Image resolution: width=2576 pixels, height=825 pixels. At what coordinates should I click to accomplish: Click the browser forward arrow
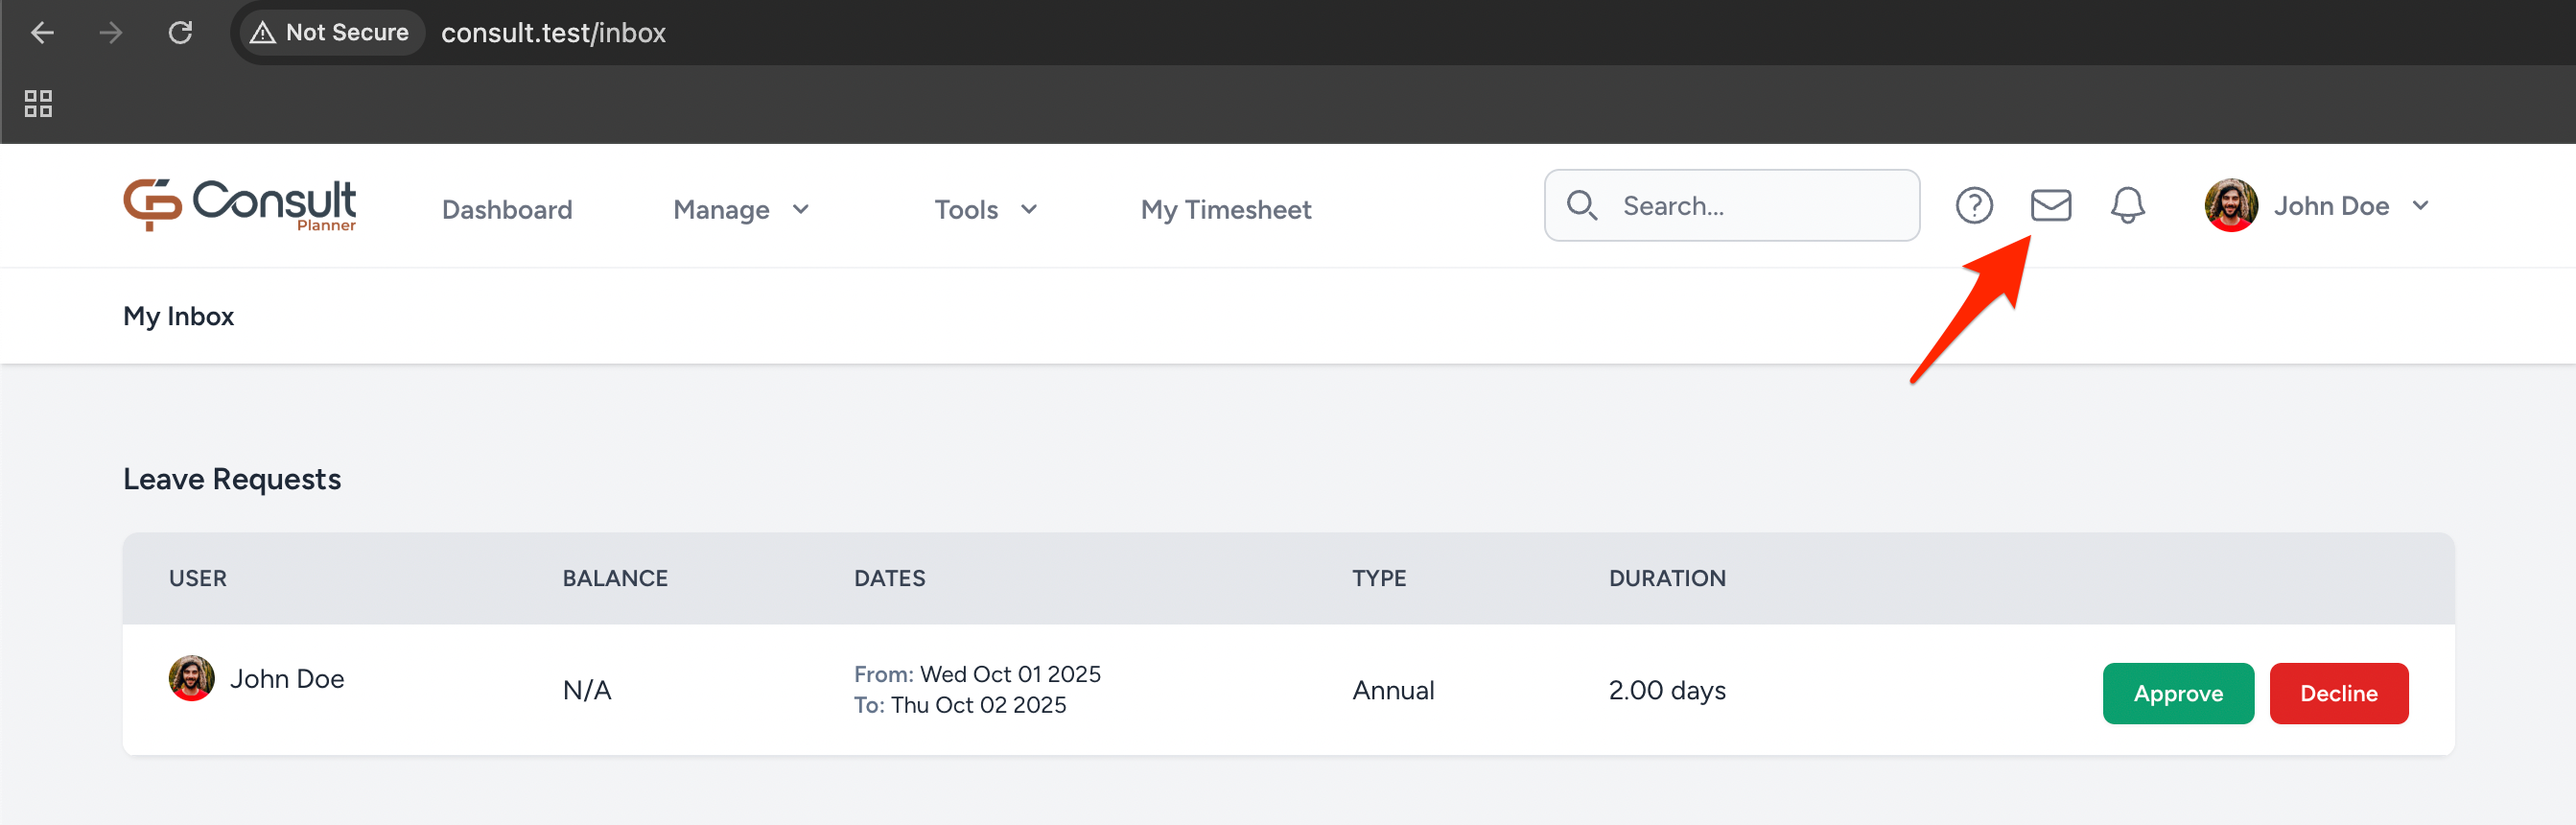click(x=111, y=33)
